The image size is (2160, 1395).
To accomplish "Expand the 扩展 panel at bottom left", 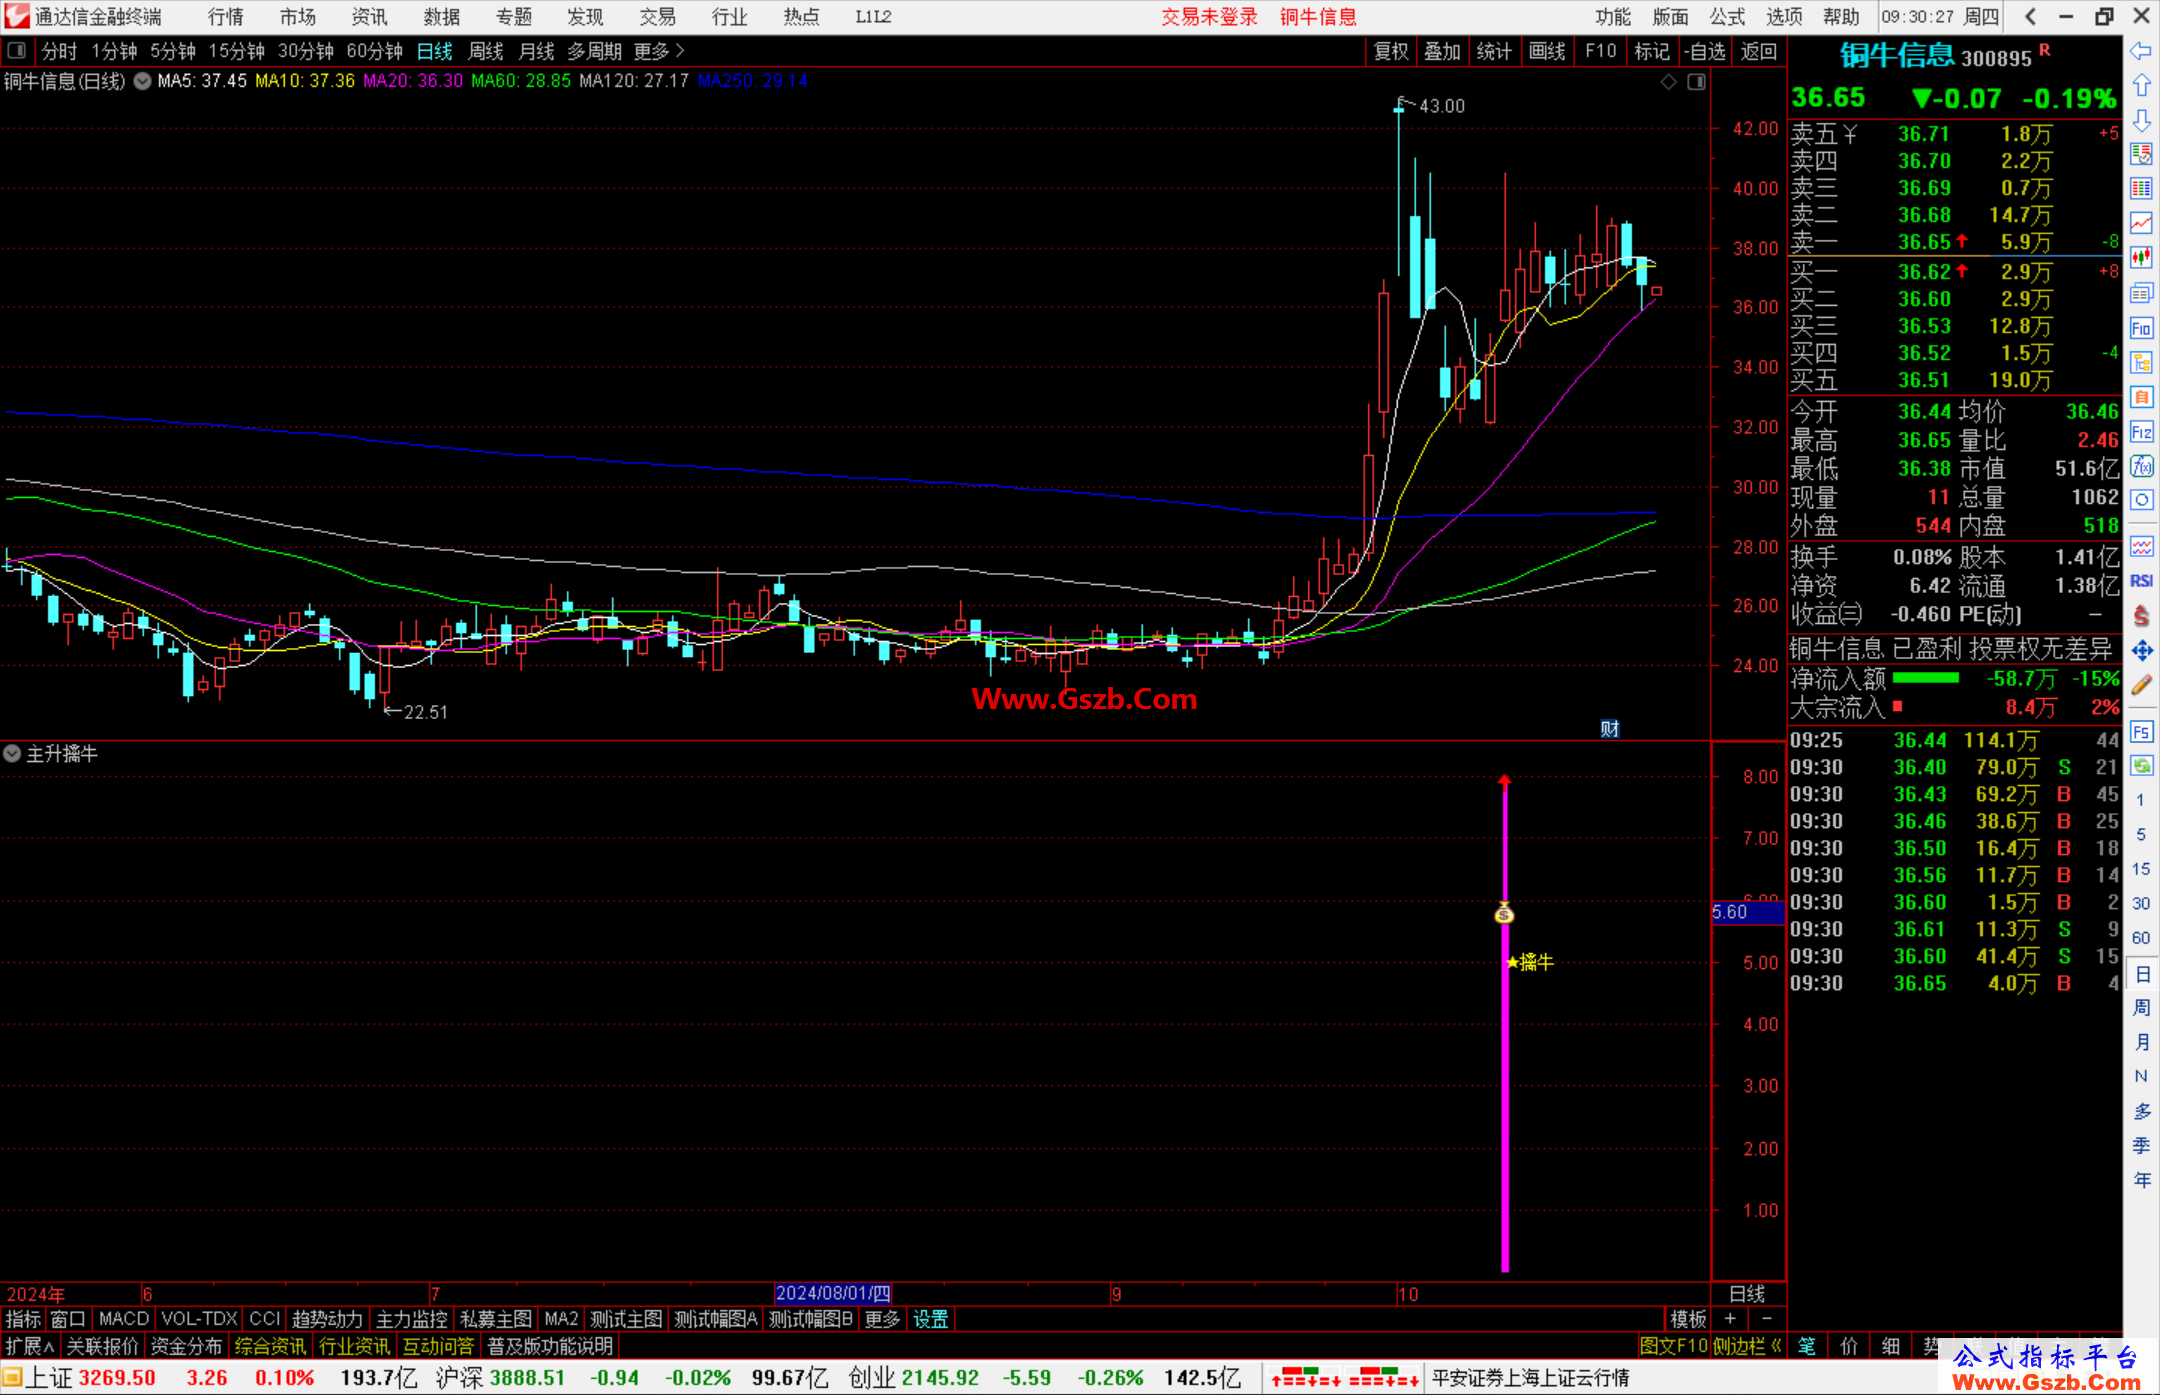I will coord(30,1346).
